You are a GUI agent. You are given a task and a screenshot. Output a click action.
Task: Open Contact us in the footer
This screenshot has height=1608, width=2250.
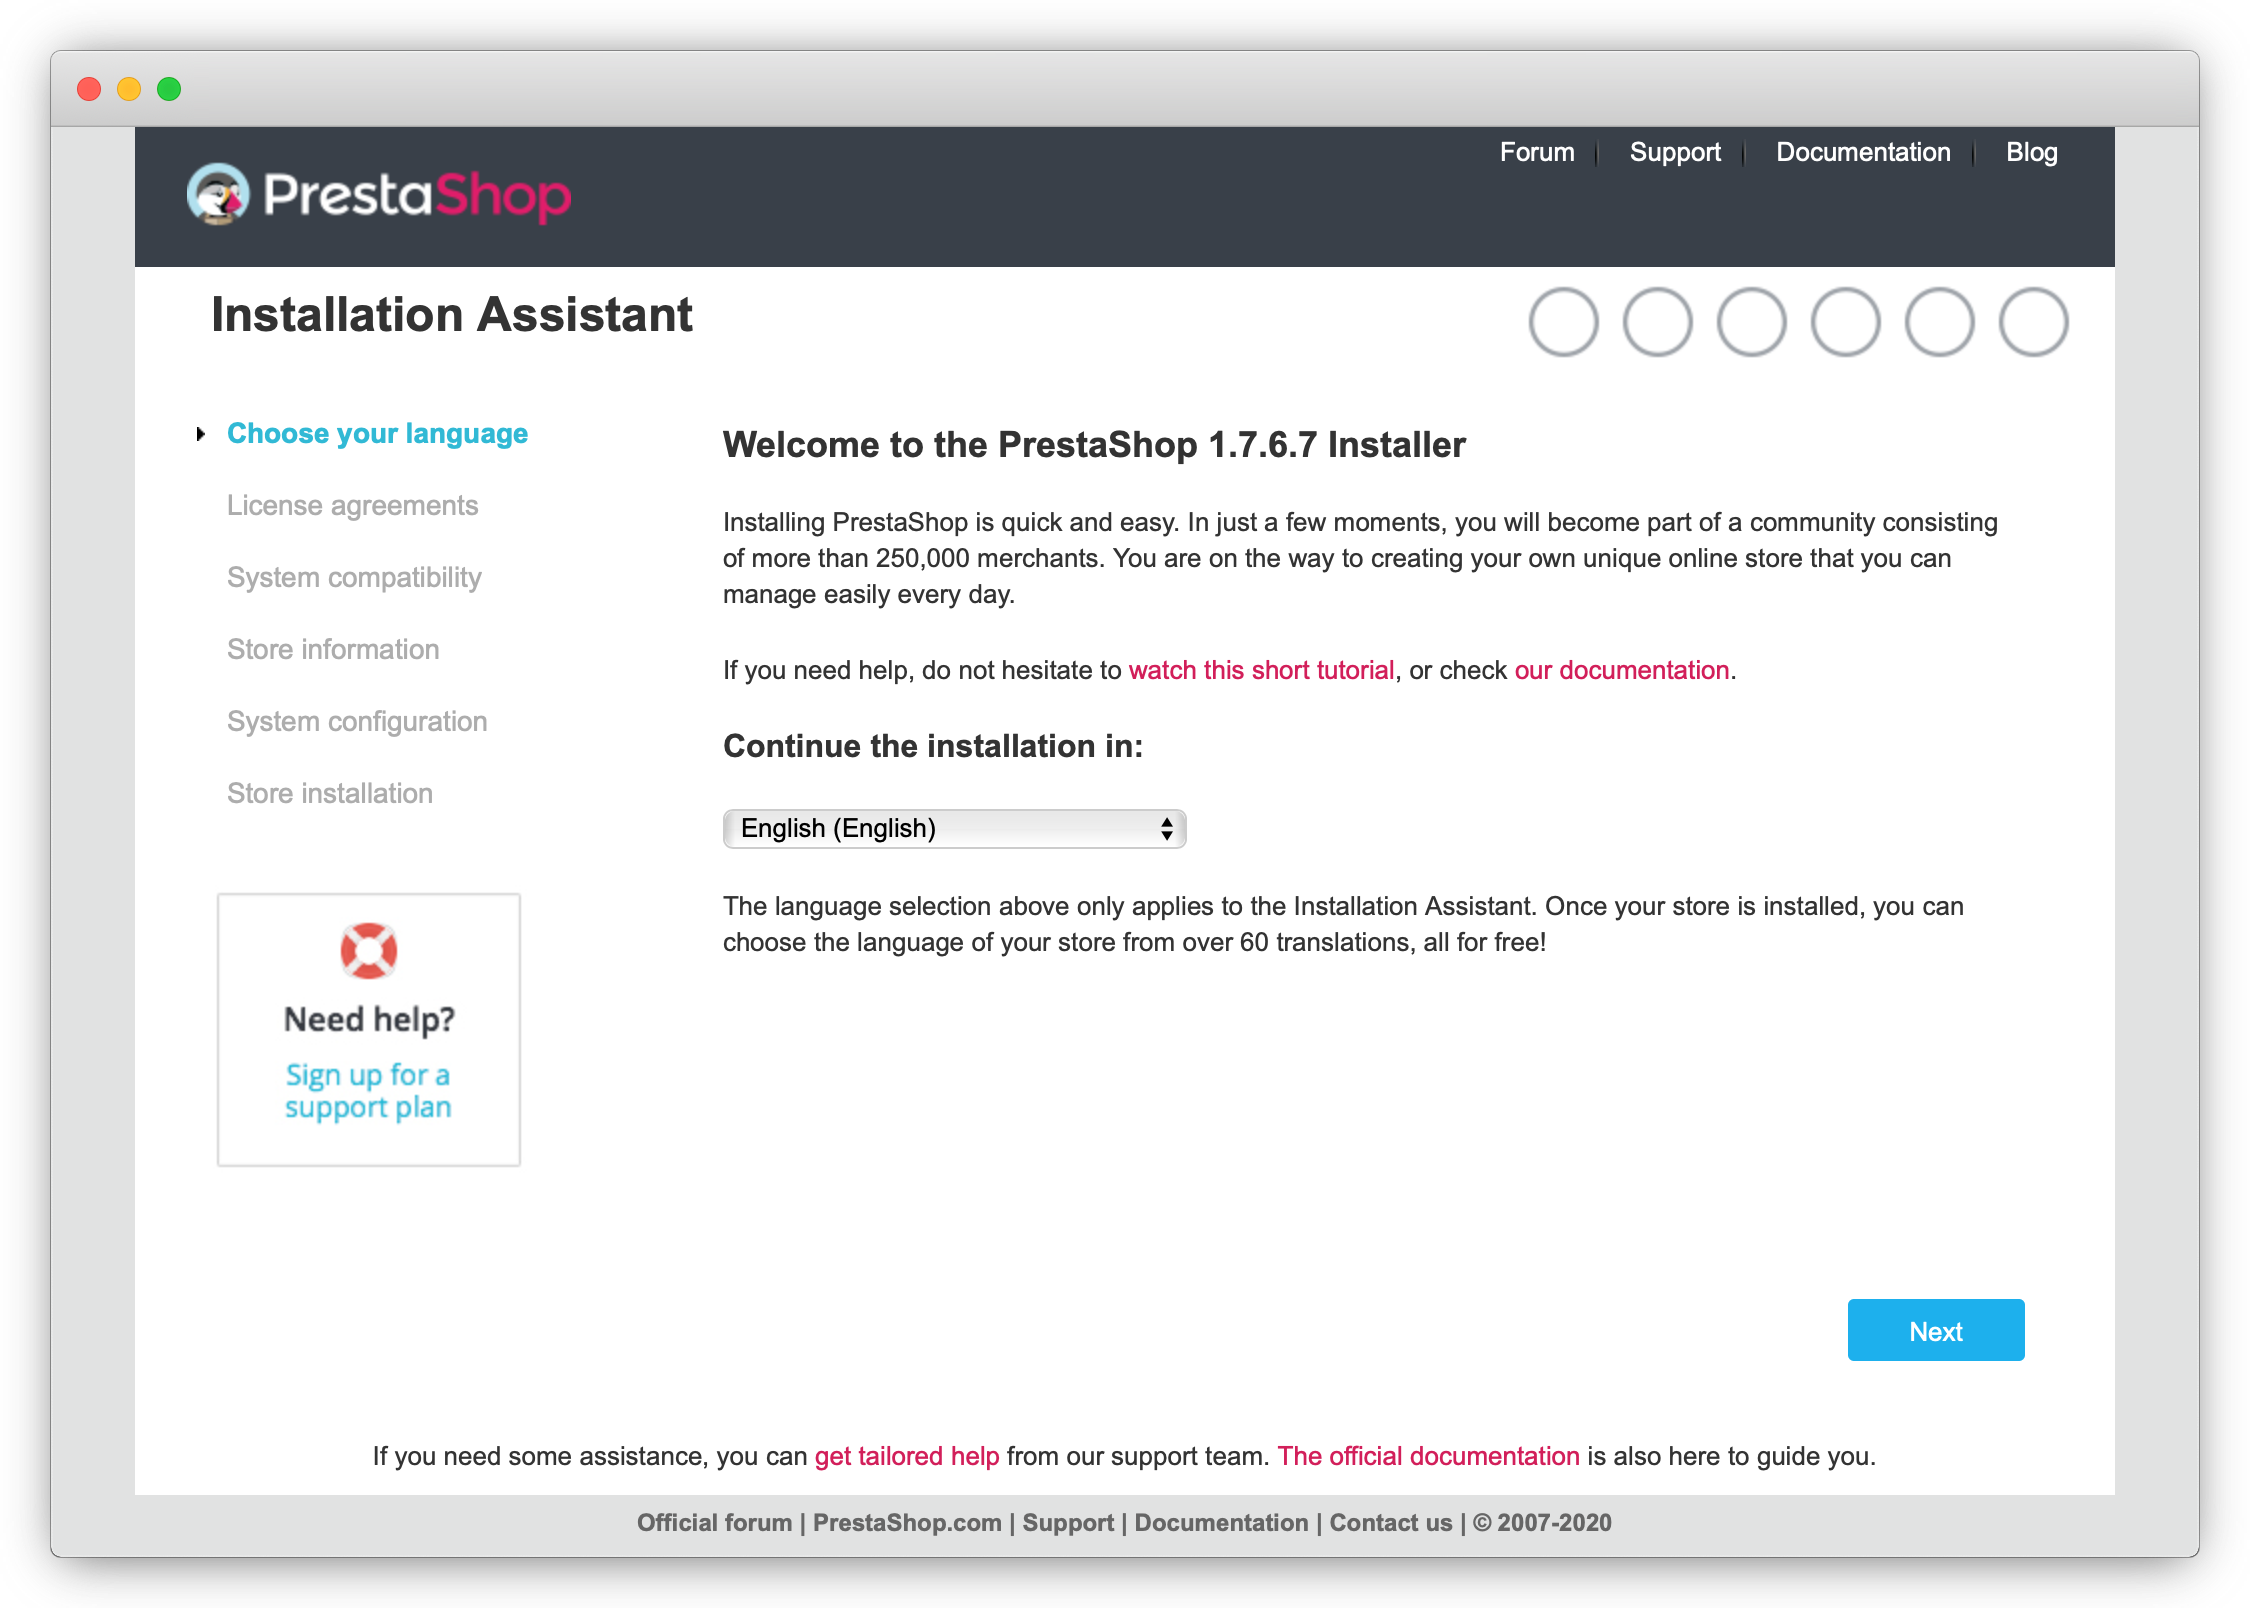[x=1390, y=1523]
